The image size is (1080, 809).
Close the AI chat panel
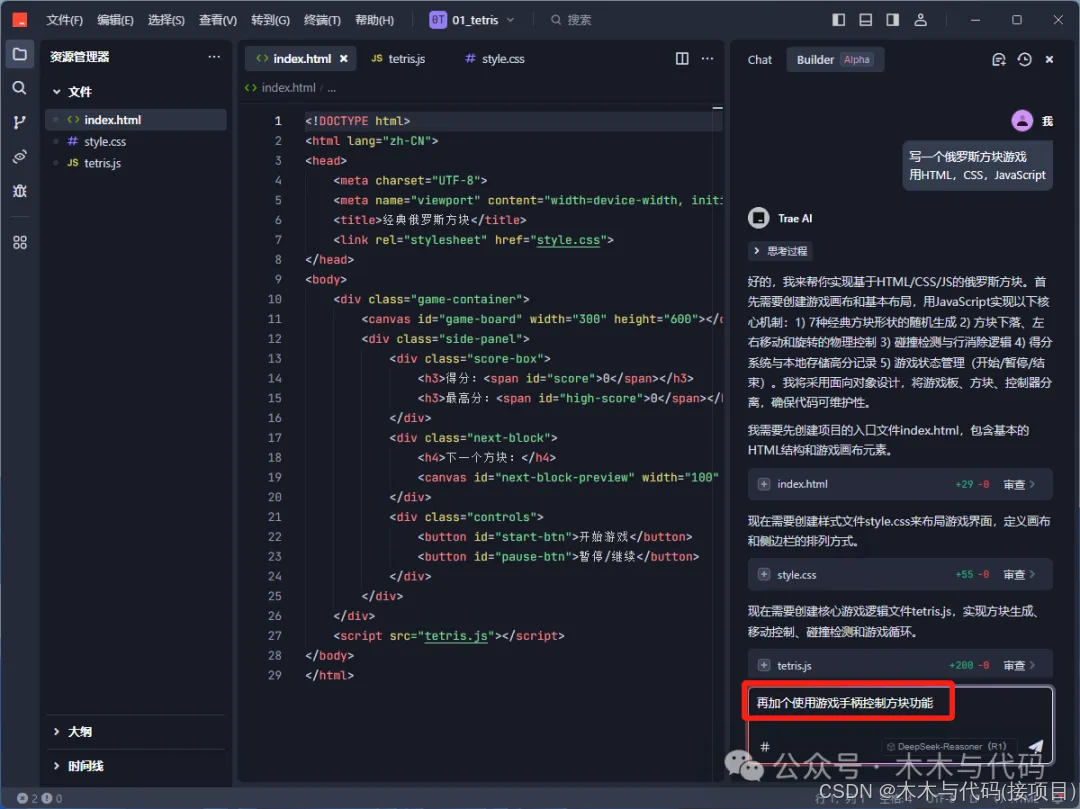tap(1049, 60)
